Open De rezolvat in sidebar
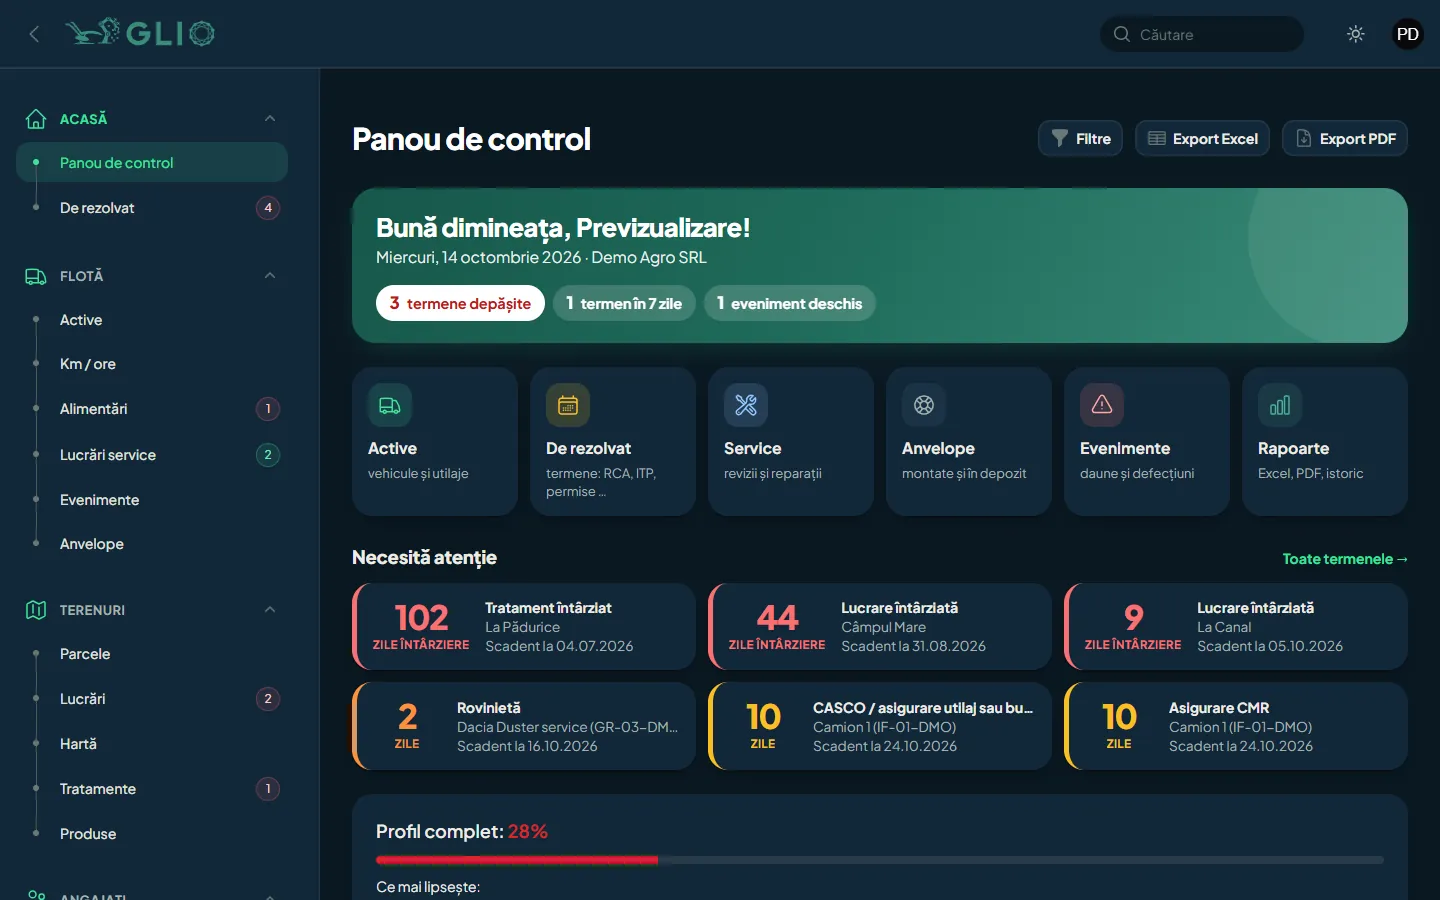The image size is (1440, 900). pos(152,208)
